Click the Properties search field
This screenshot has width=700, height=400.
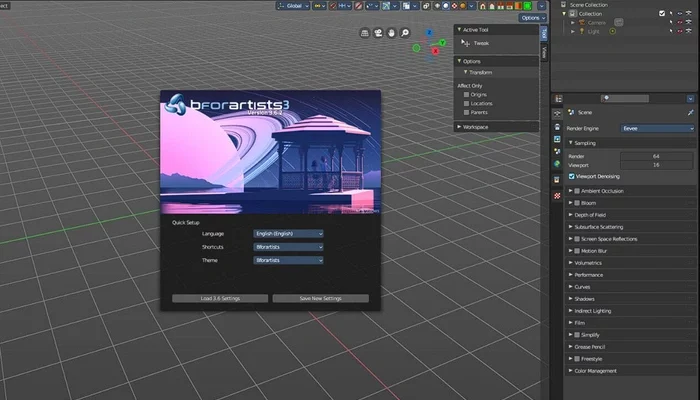(x=625, y=99)
